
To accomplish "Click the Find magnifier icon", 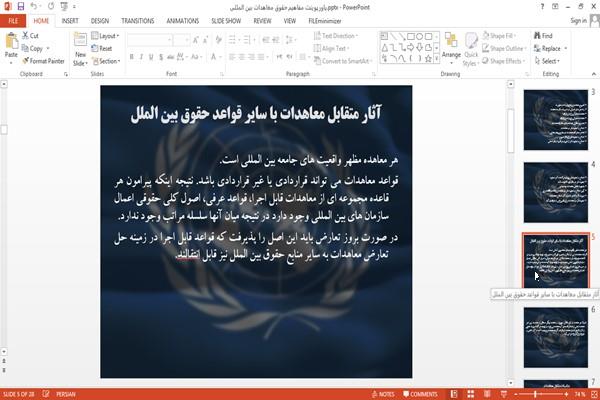I will click(x=538, y=36).
